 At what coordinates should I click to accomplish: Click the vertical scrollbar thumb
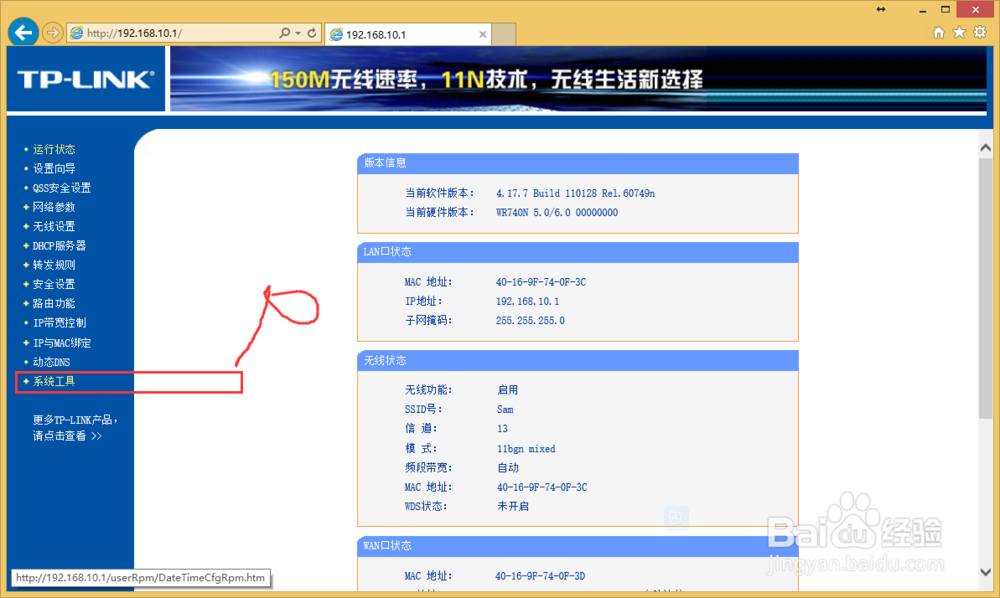point(985,288)
